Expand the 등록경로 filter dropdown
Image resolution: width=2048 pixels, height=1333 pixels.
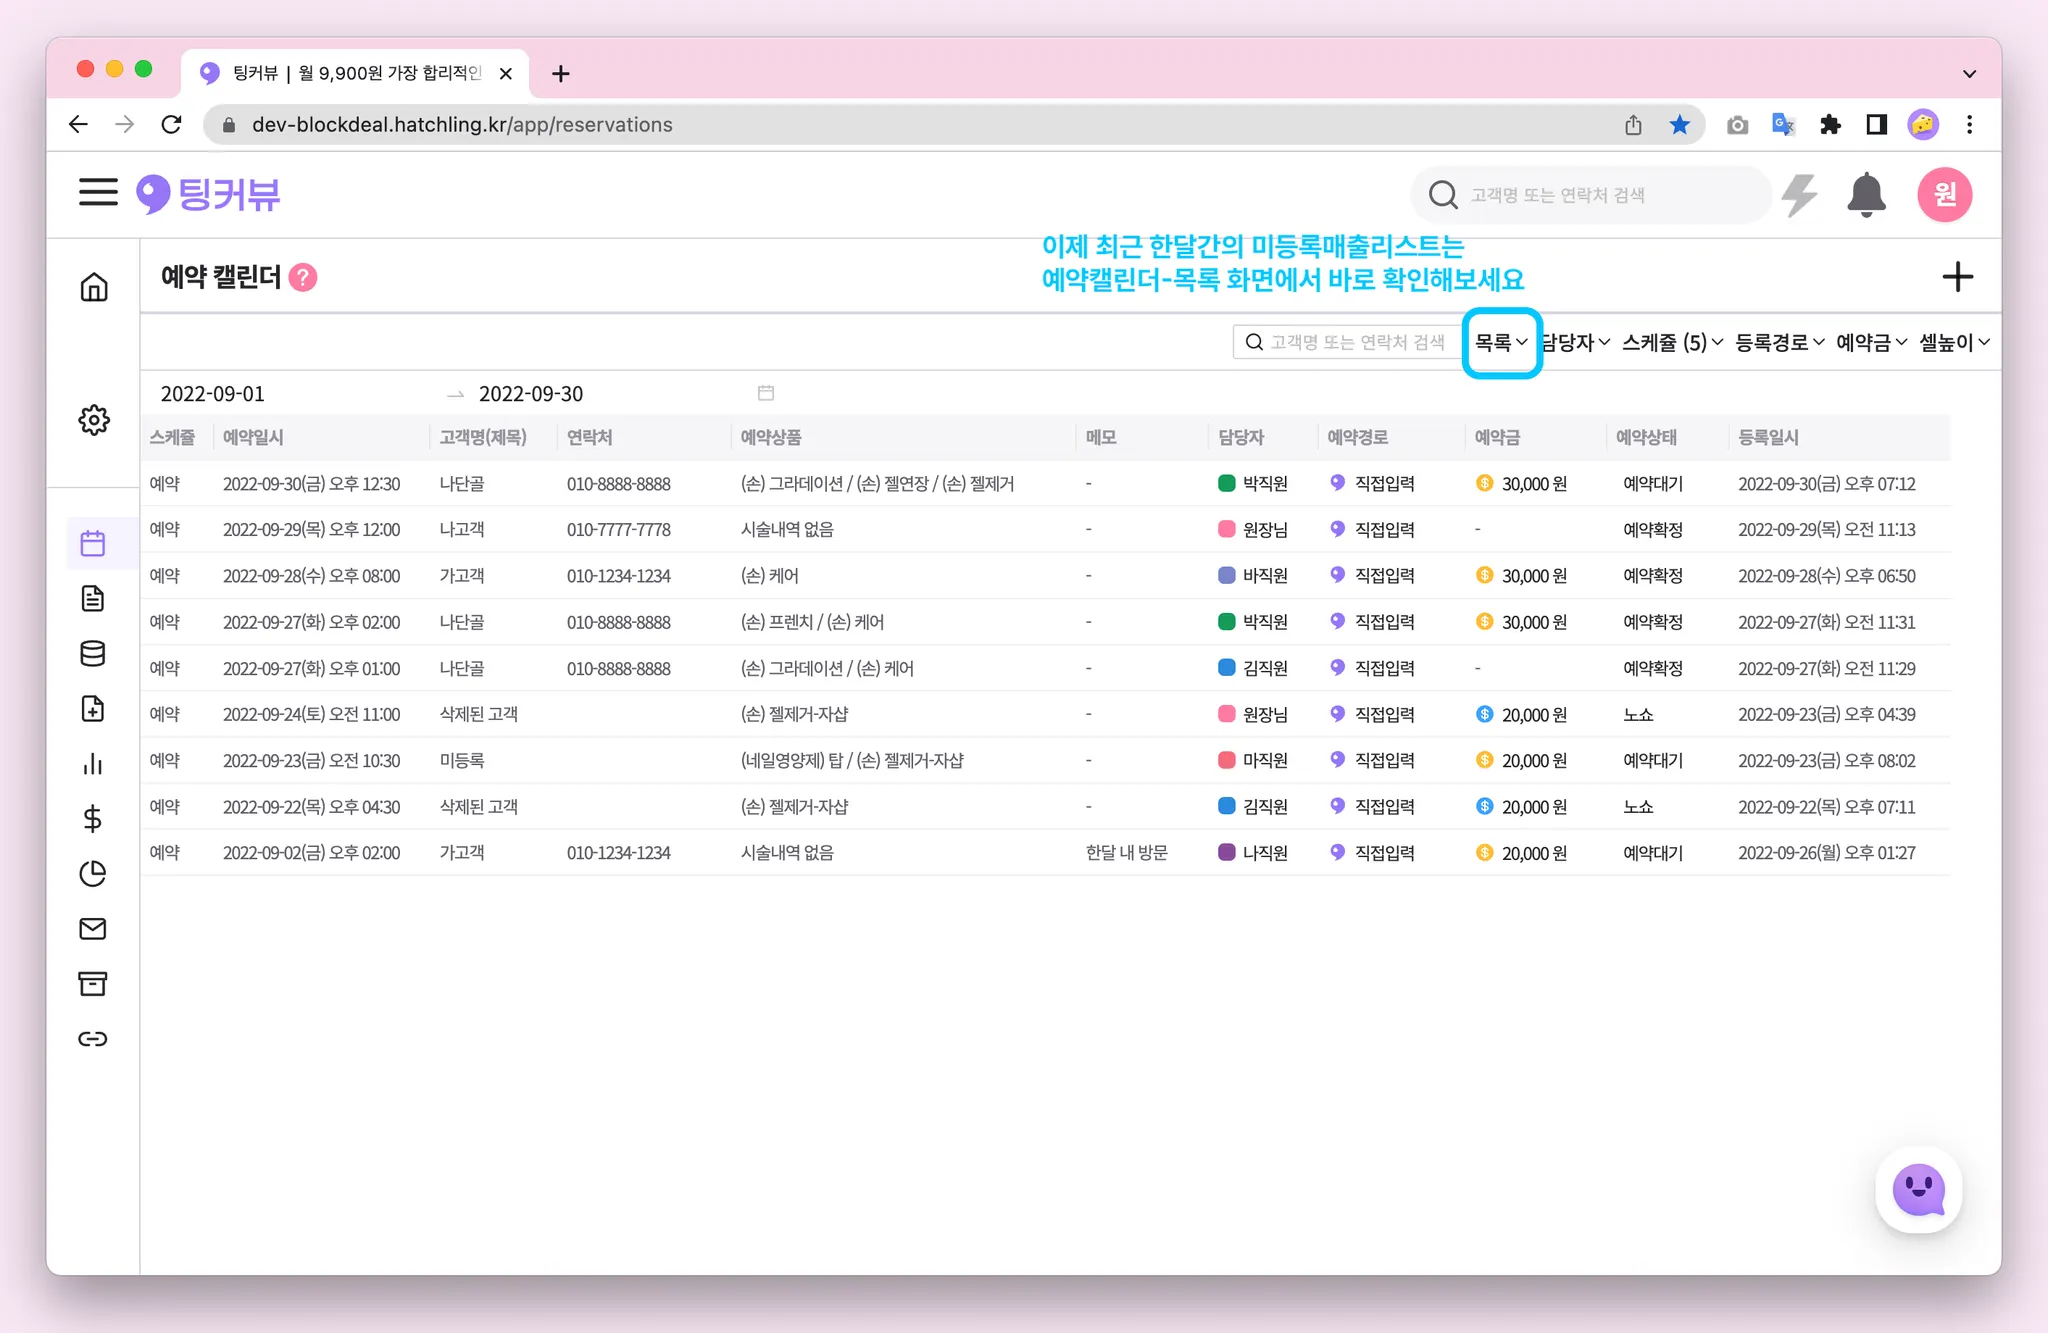point(1779,343)
